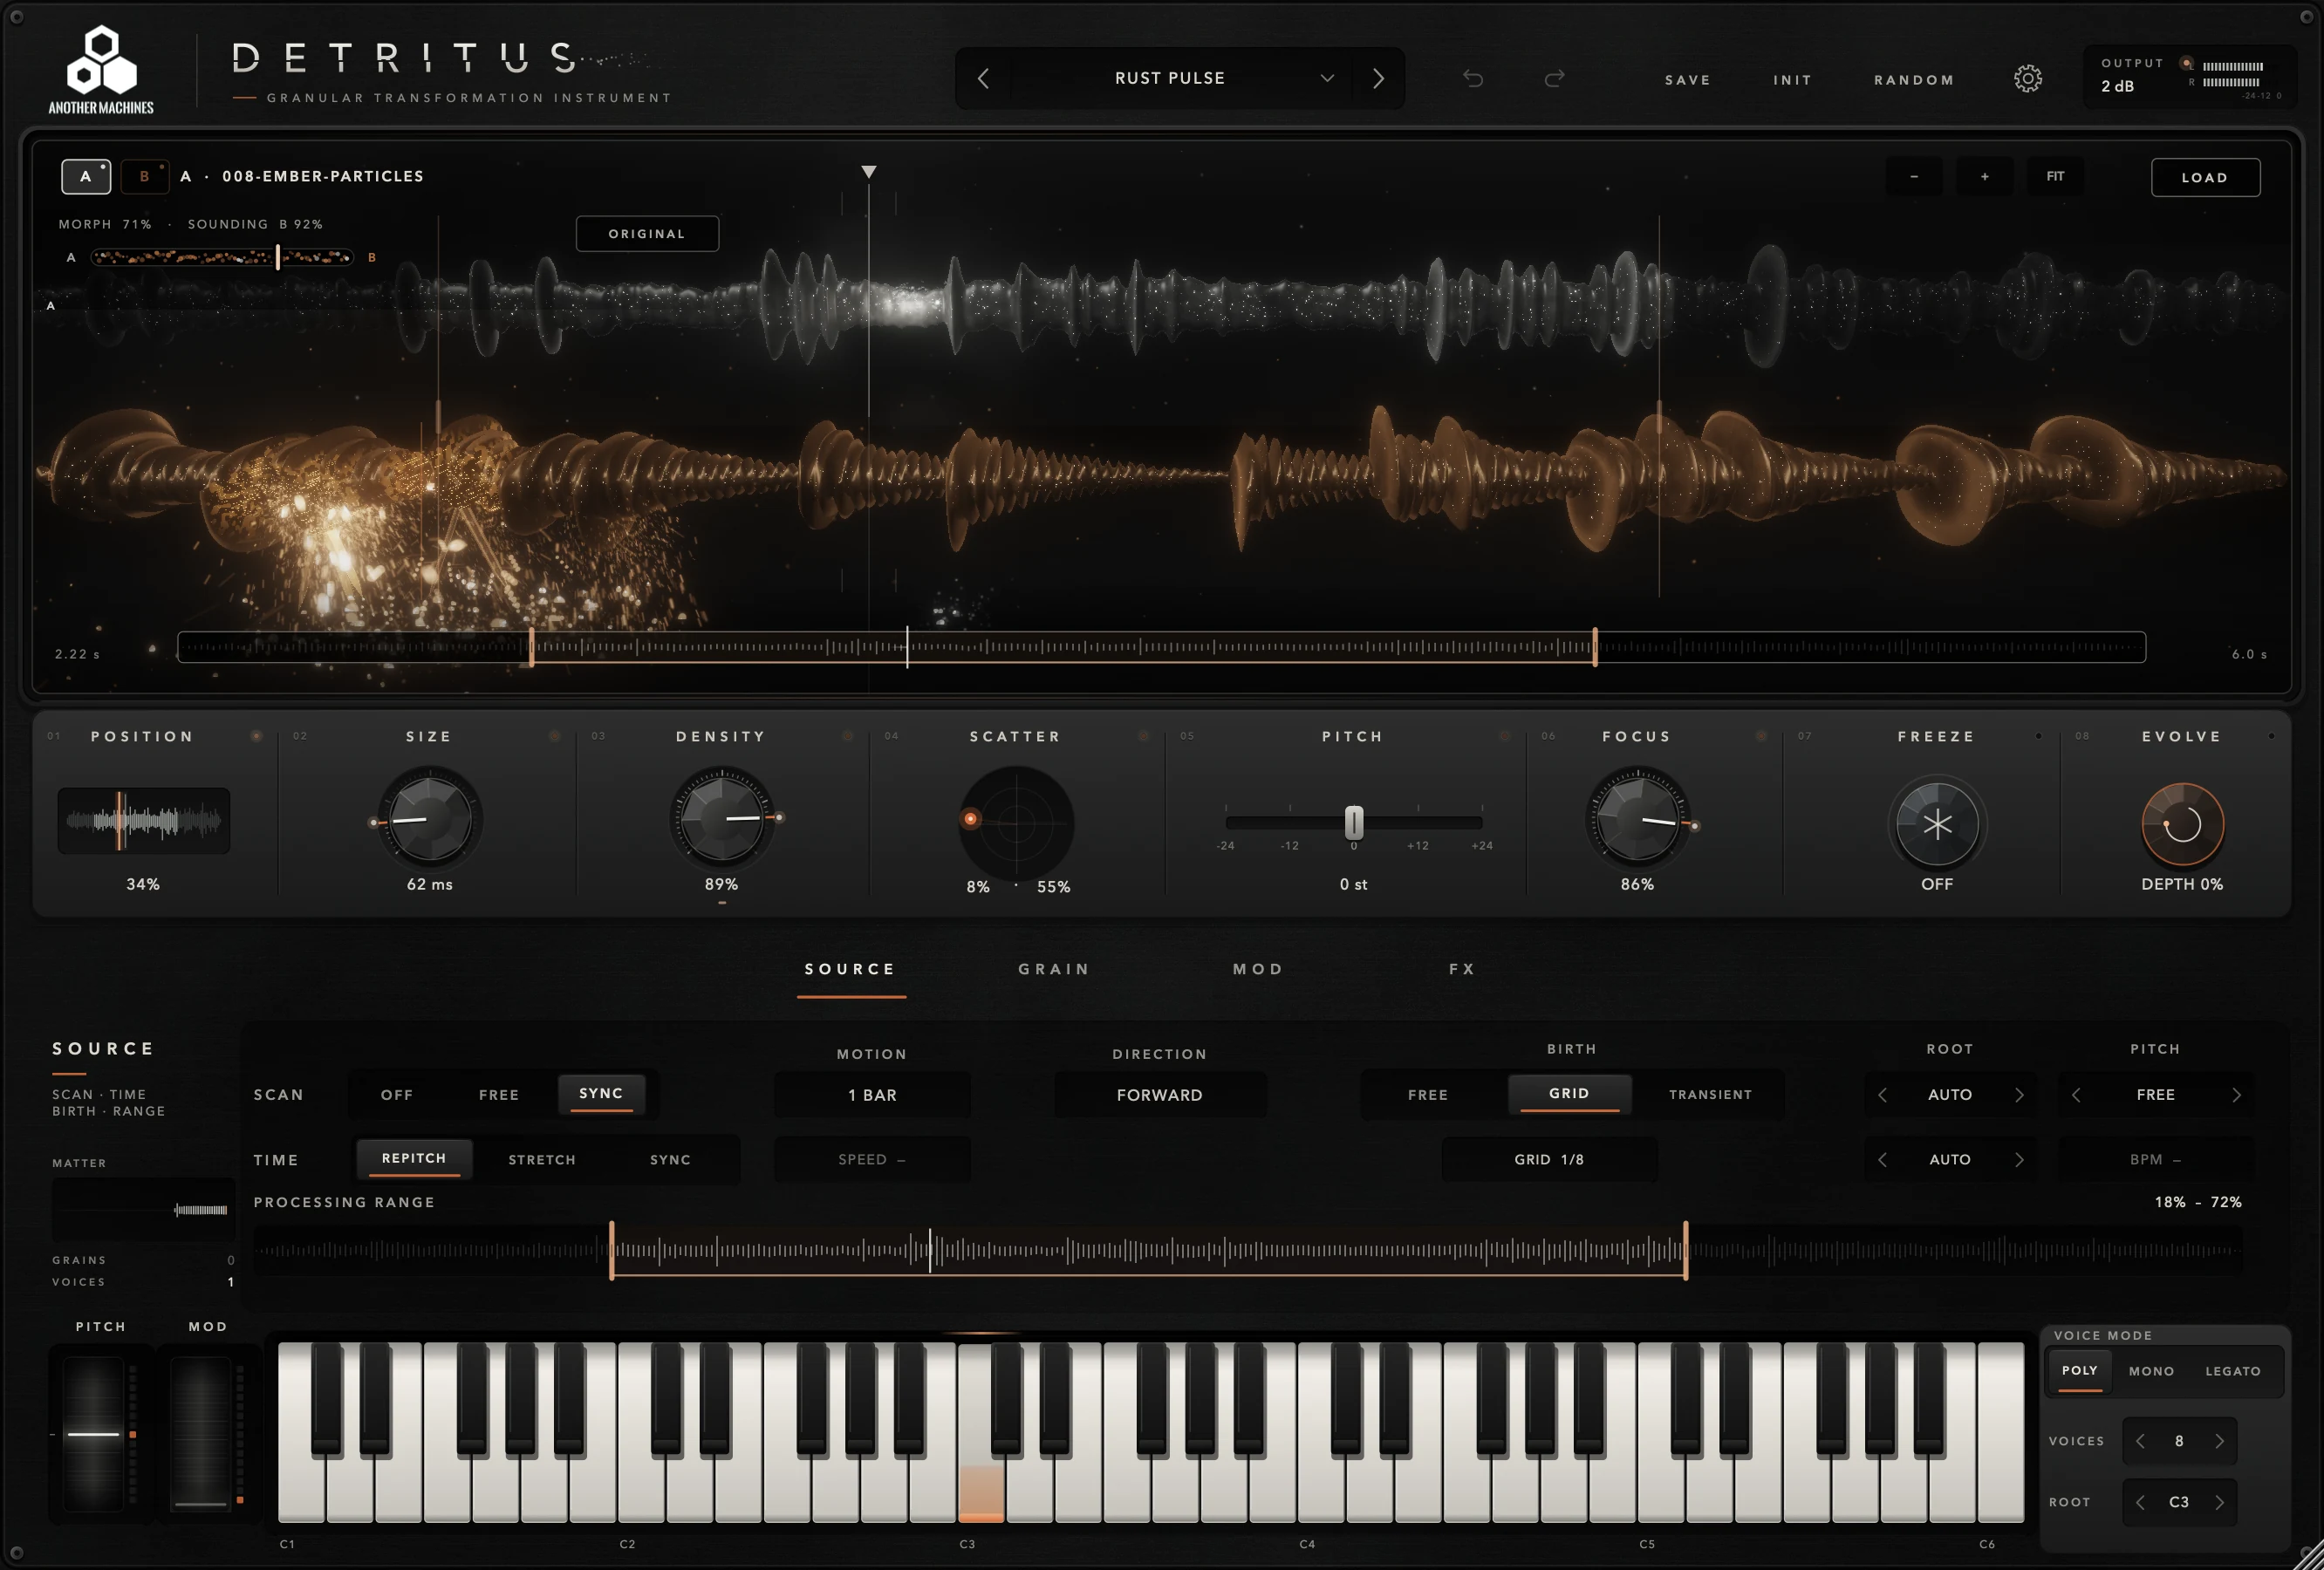Select sample slot B

pyautogui.click(x=144, y=176)
